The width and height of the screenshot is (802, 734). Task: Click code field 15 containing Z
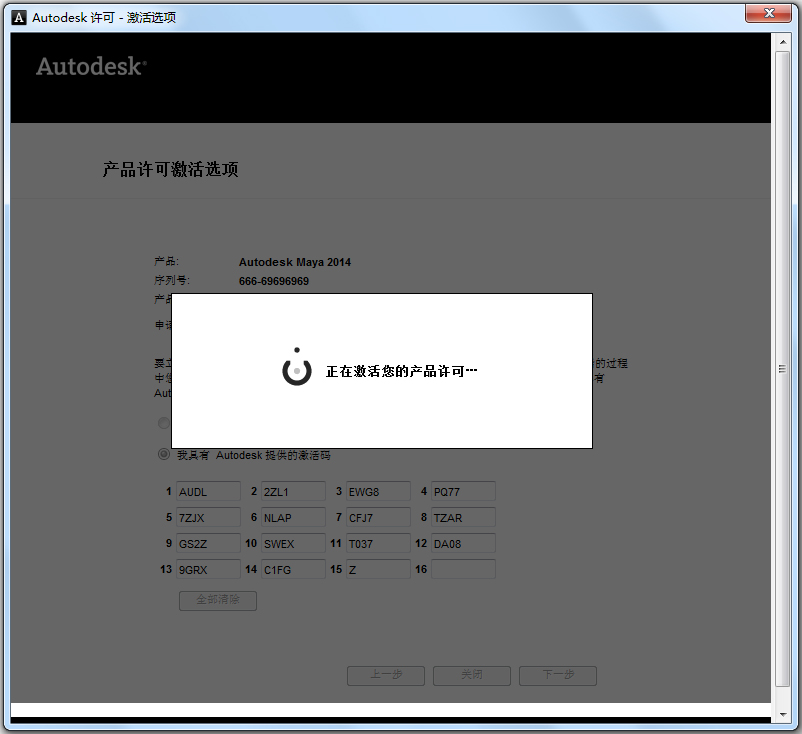click(x=378, y=569)
